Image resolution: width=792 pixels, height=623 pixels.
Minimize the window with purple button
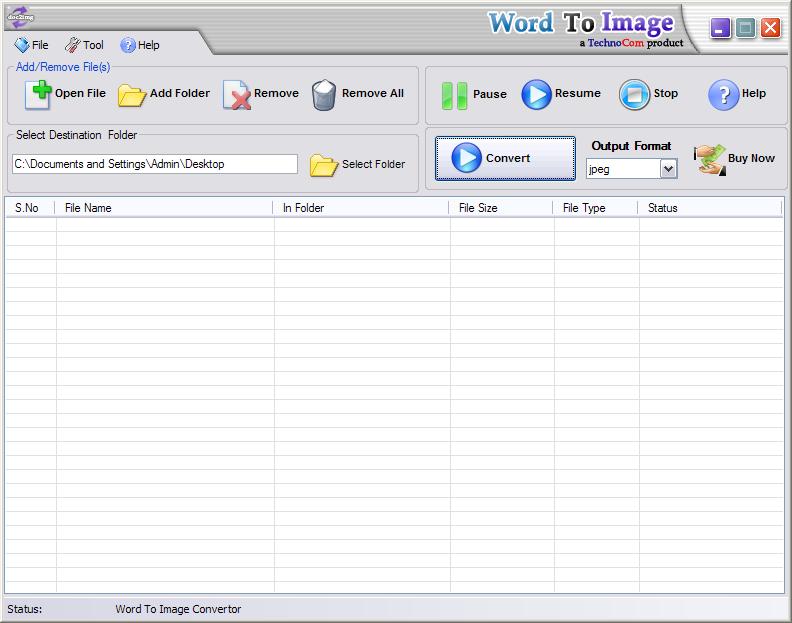[720, 28]
